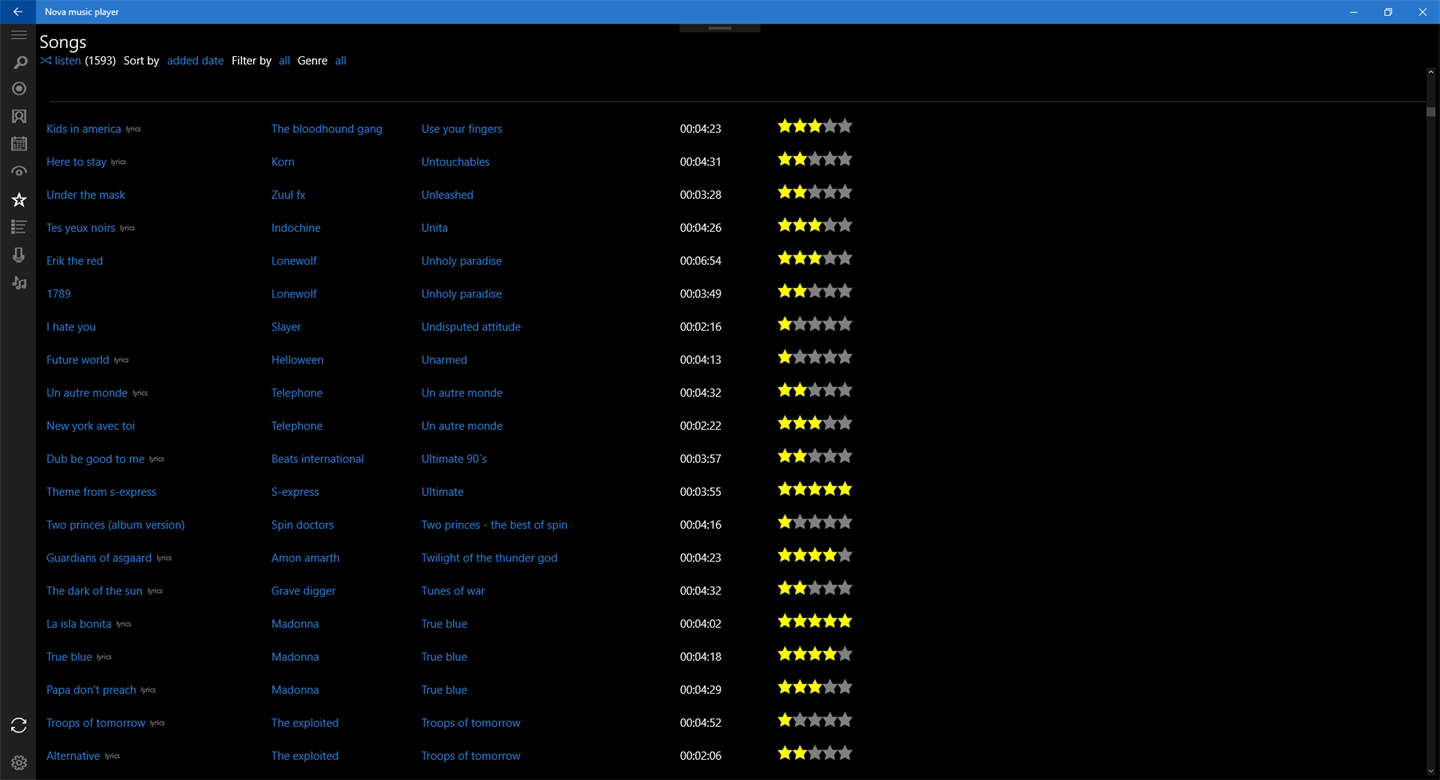Open artist Zuul fx
The height and width of the screenshot is (780, 1440).
pos(288,195)
